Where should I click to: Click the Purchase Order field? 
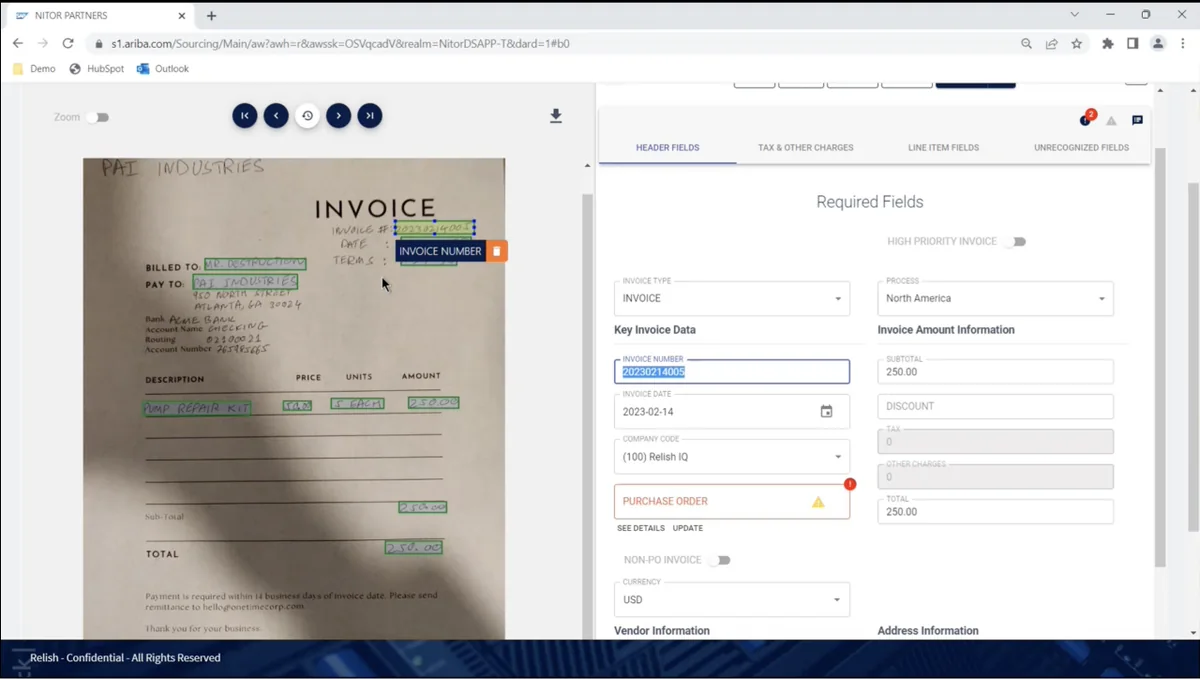732,502
